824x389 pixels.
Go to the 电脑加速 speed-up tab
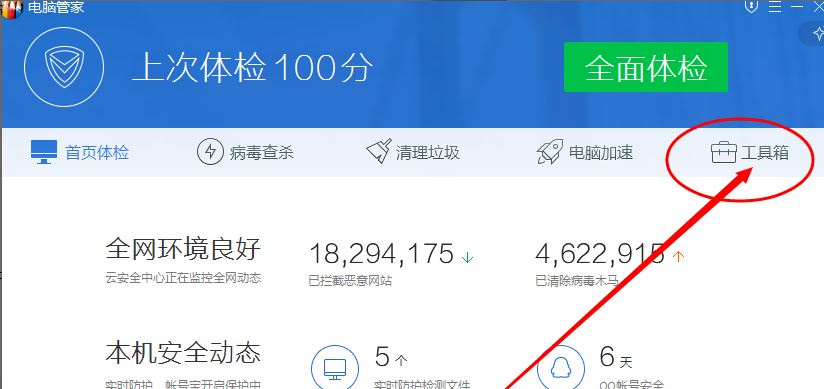coord(585,152)
